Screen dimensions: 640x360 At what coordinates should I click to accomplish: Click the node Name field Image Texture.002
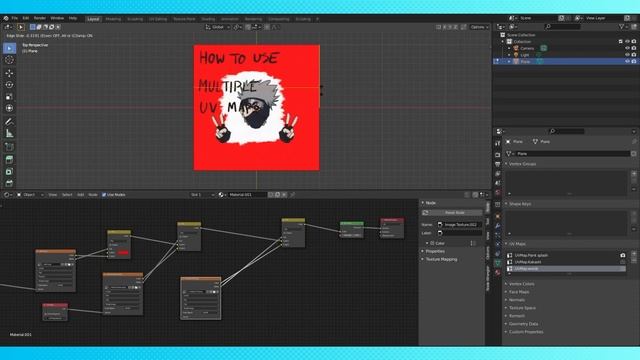click(459, 224)
